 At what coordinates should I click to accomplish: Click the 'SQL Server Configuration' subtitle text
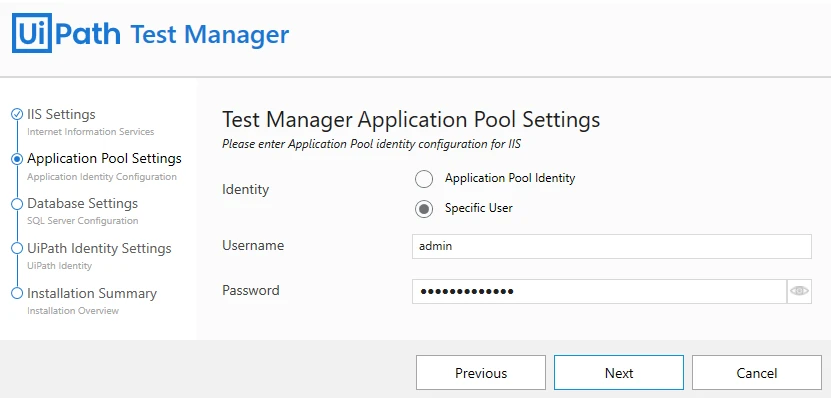point(83,221)
